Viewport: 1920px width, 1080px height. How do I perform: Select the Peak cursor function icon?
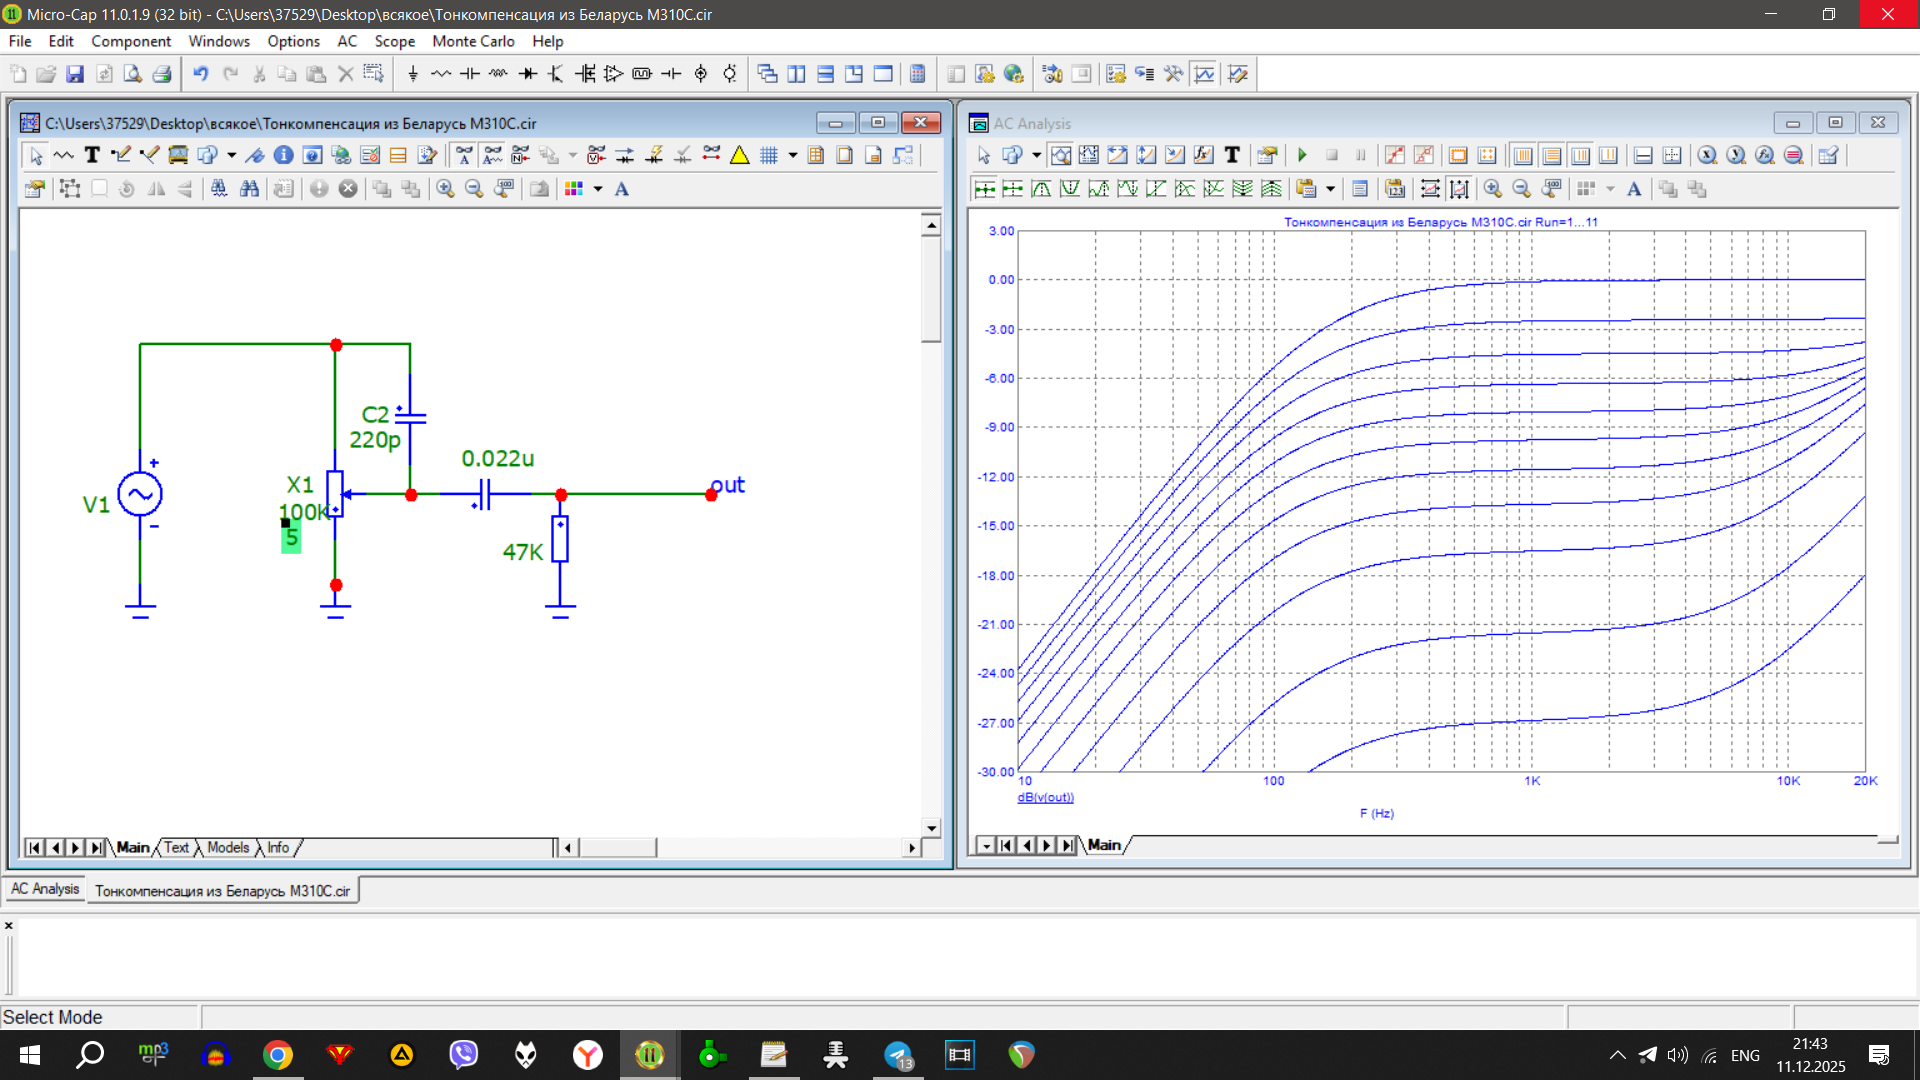pyautogui.click(x=1041, y=189)
